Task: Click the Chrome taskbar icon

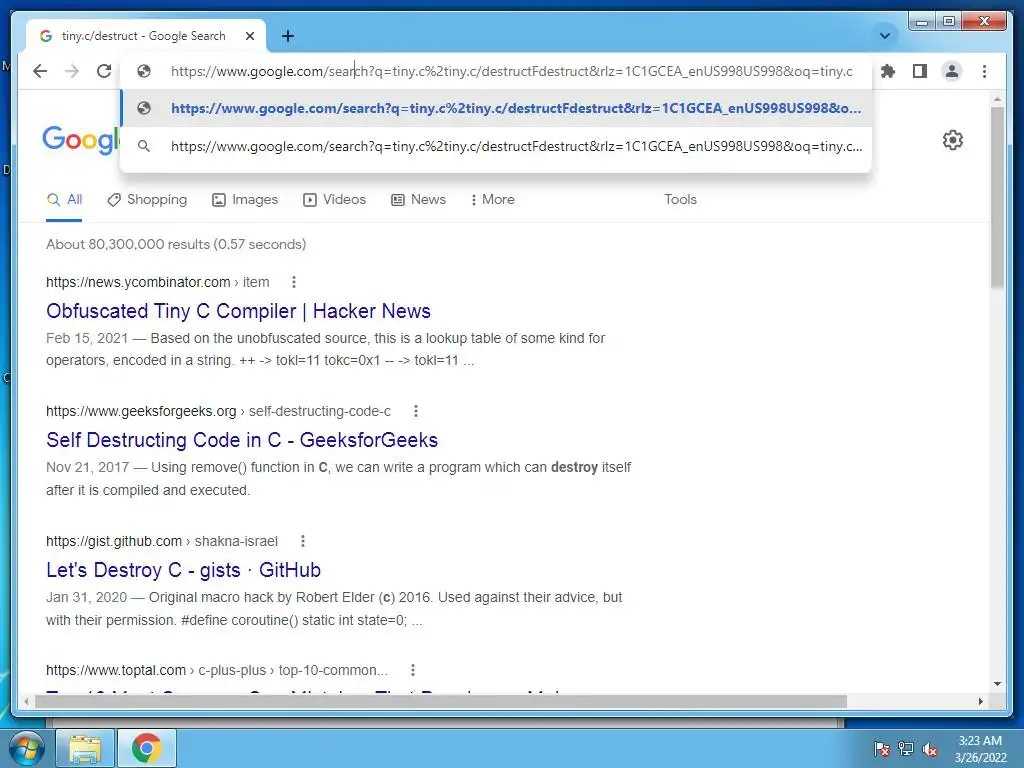Action: pyautogui.click(x=146, y=748)
